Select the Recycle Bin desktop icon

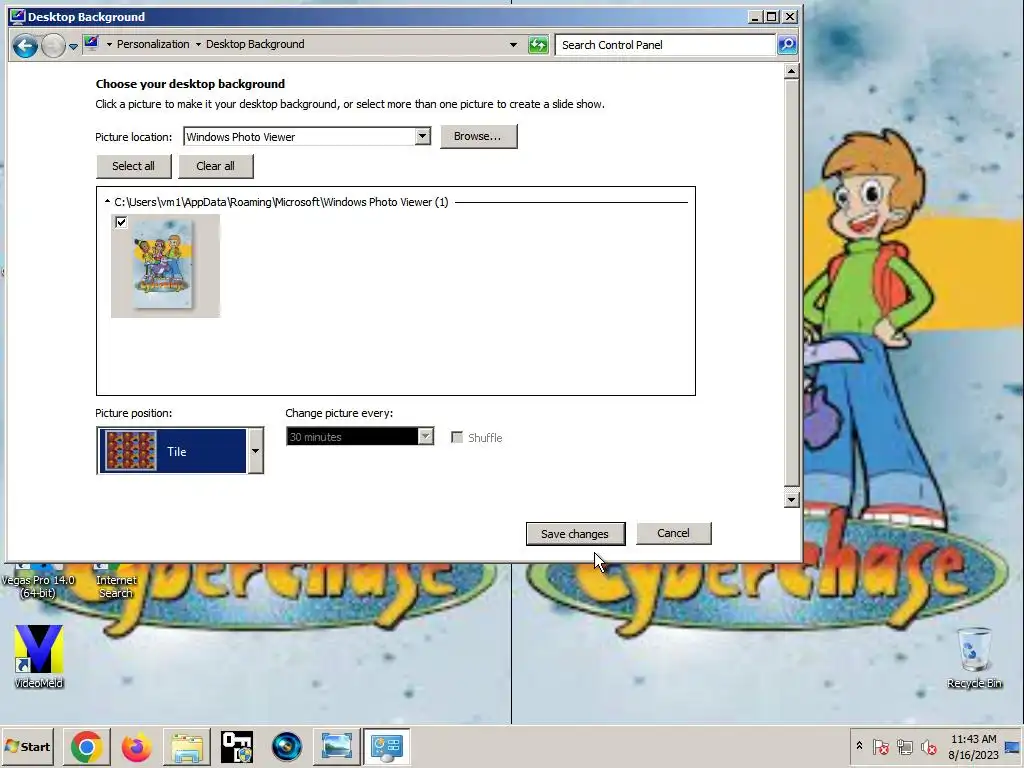click(x=974, y=657)
